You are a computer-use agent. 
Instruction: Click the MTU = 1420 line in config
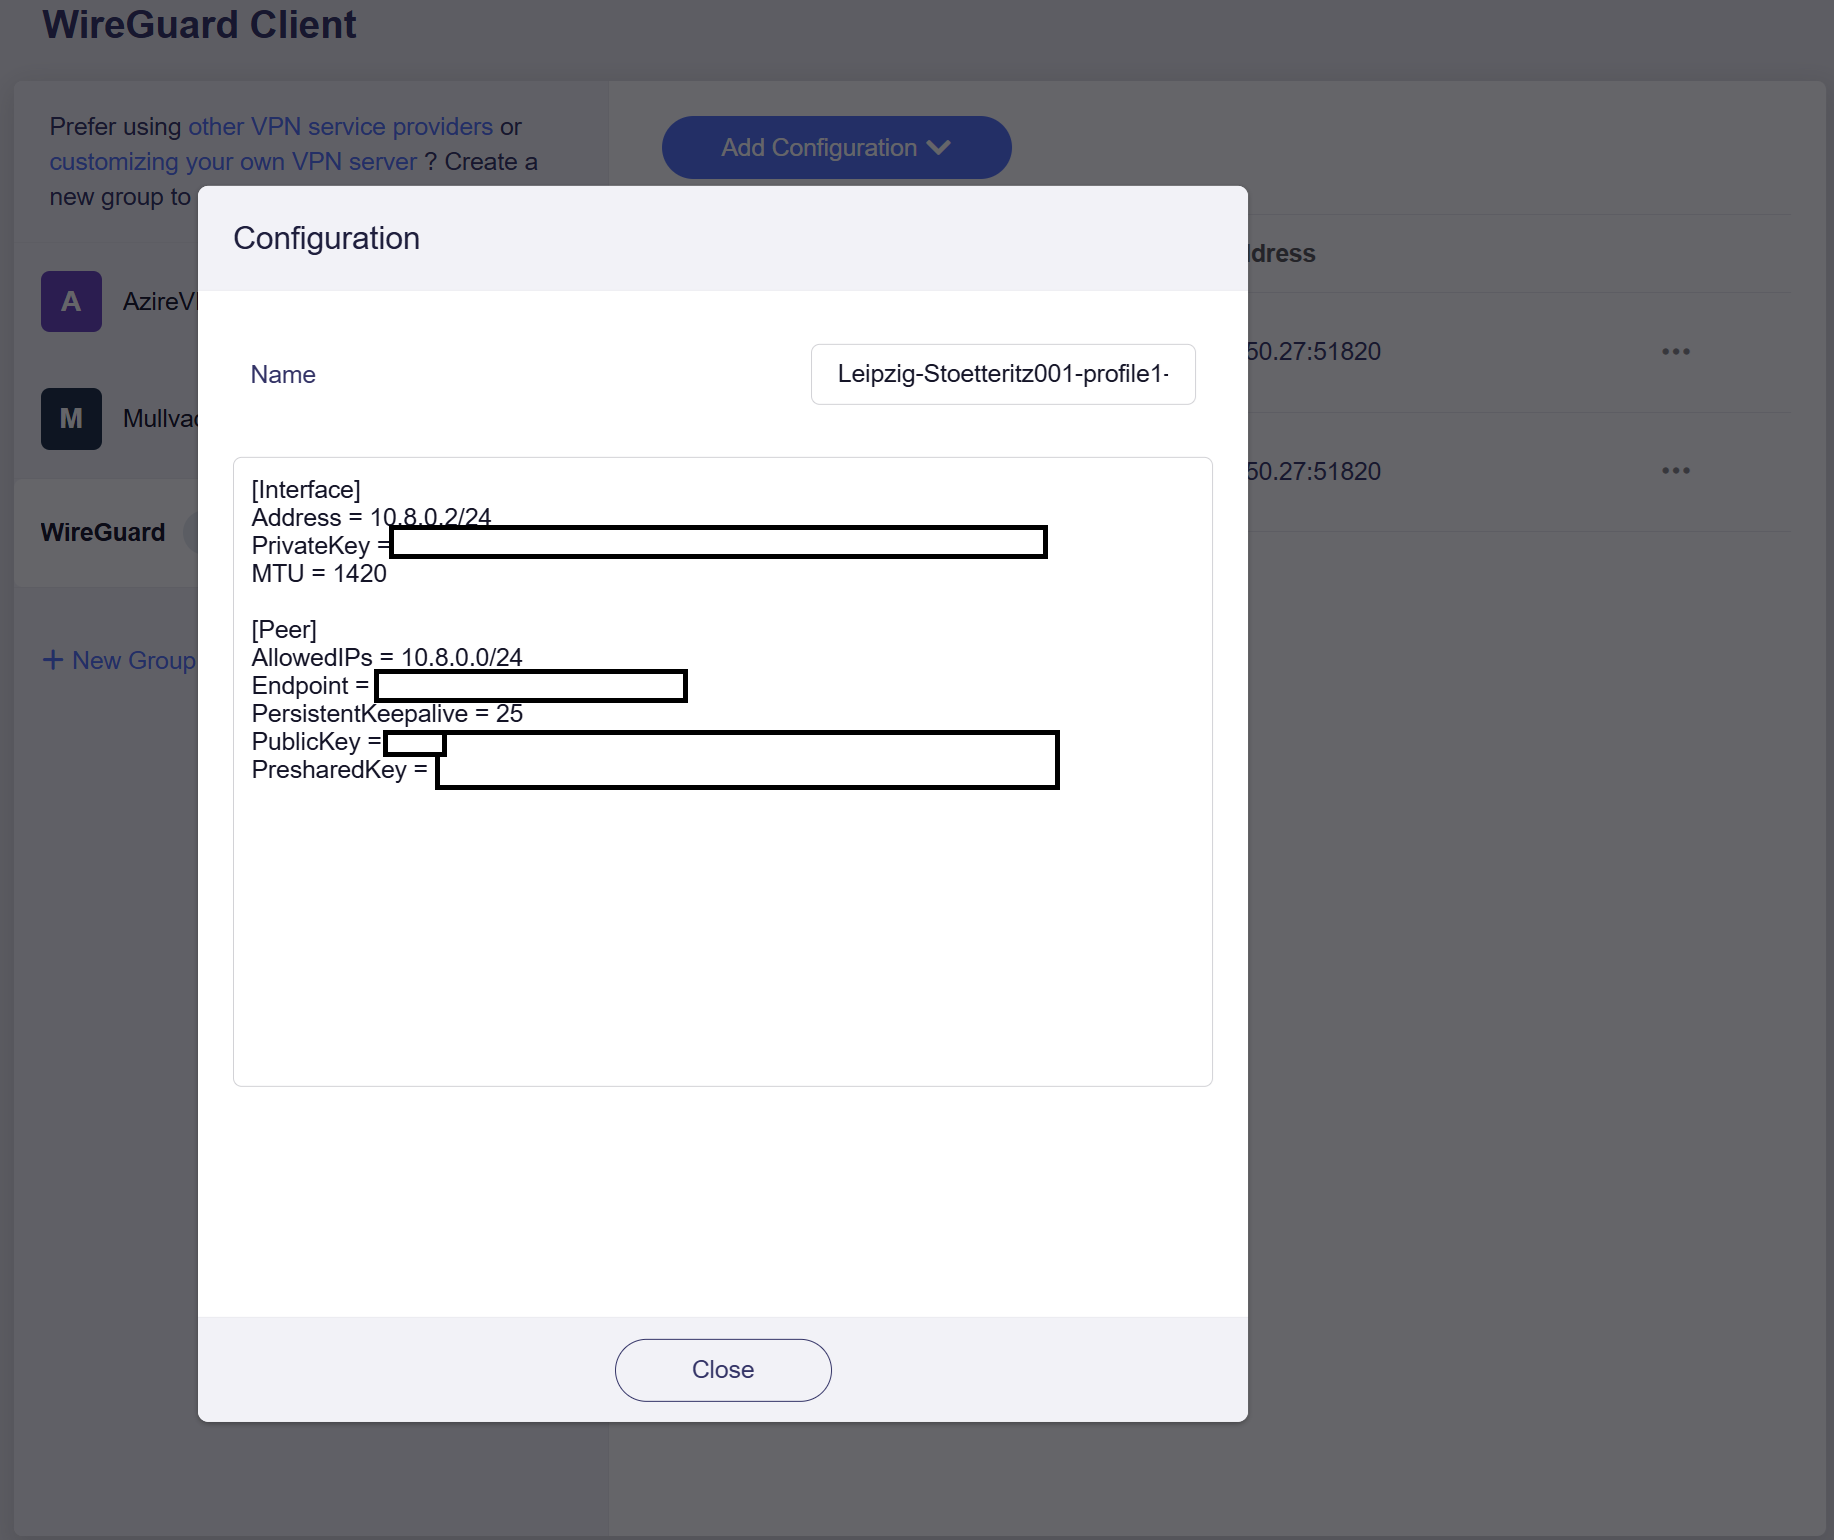coord(319,574)
